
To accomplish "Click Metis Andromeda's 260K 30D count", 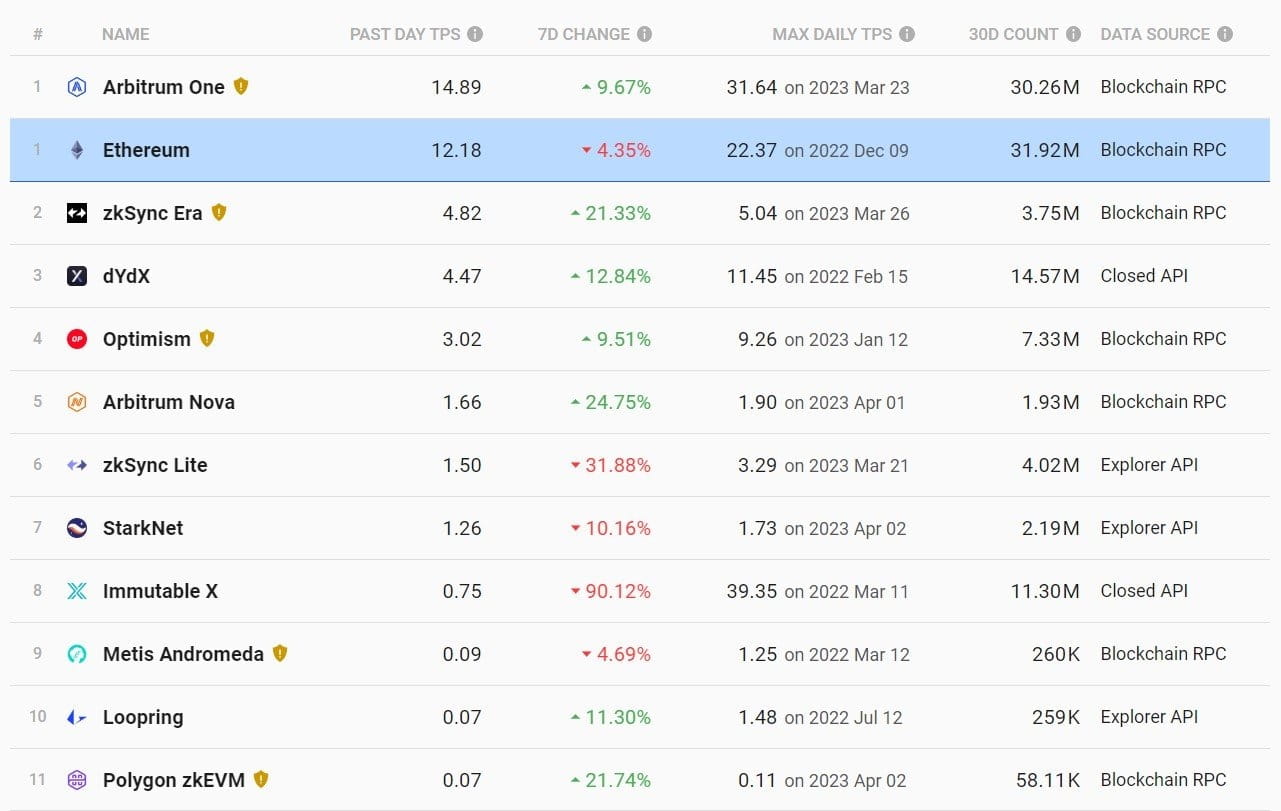I will (x=1056, y=654).
